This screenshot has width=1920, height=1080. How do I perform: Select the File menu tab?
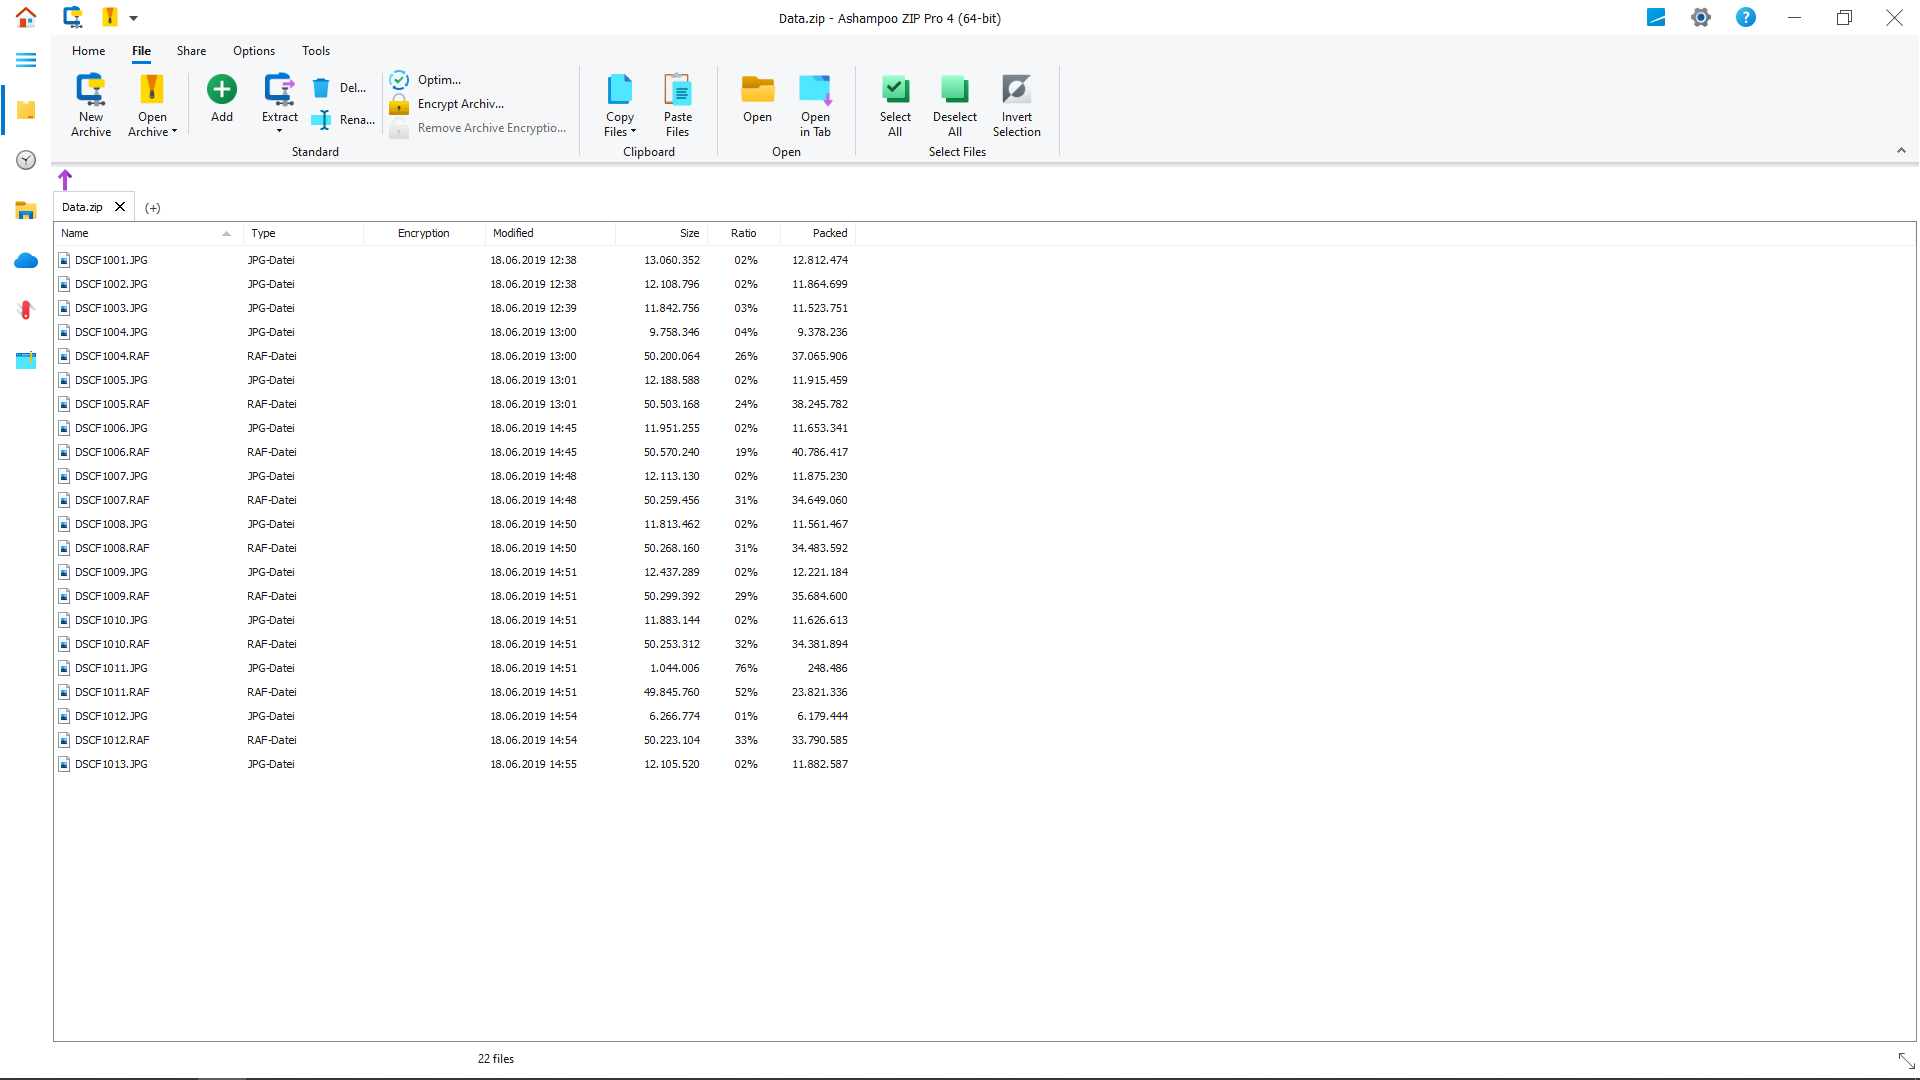[141, 50]
